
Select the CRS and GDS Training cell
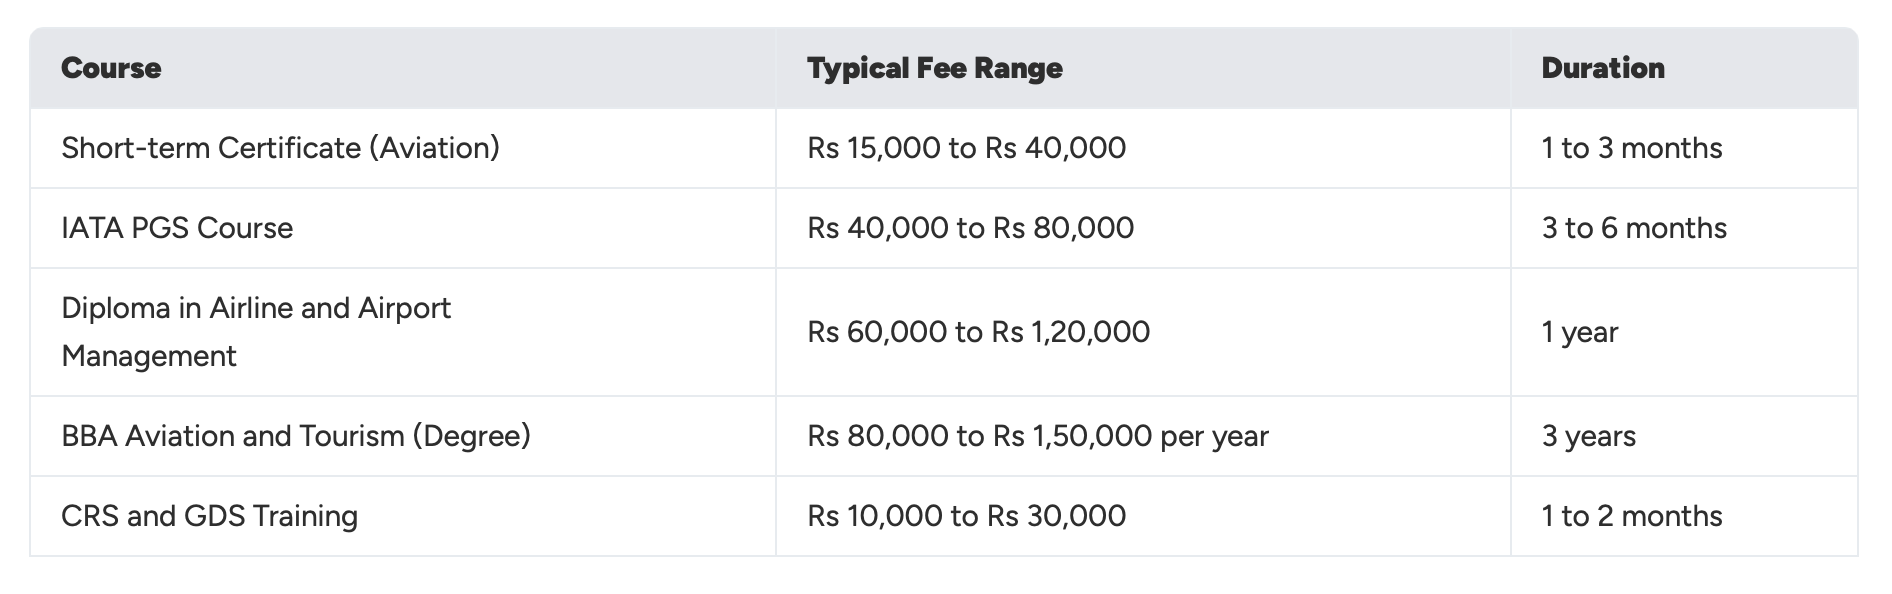click(209, 516)
